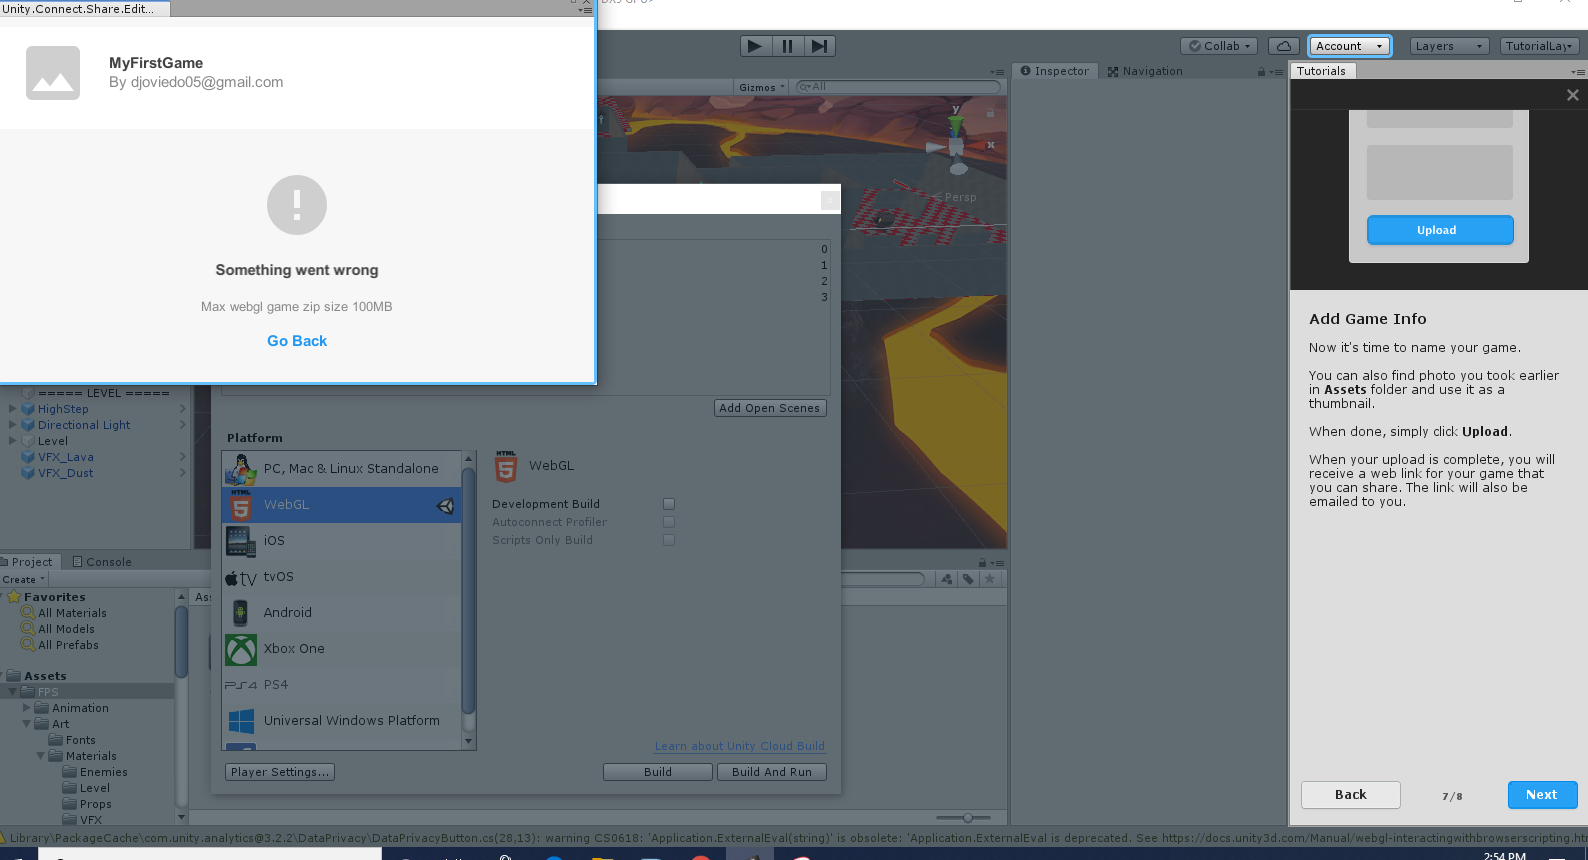This screenshot has height=860, width=1588.
Task: Open the Account dropdown
Action: tap(1350, 46)
